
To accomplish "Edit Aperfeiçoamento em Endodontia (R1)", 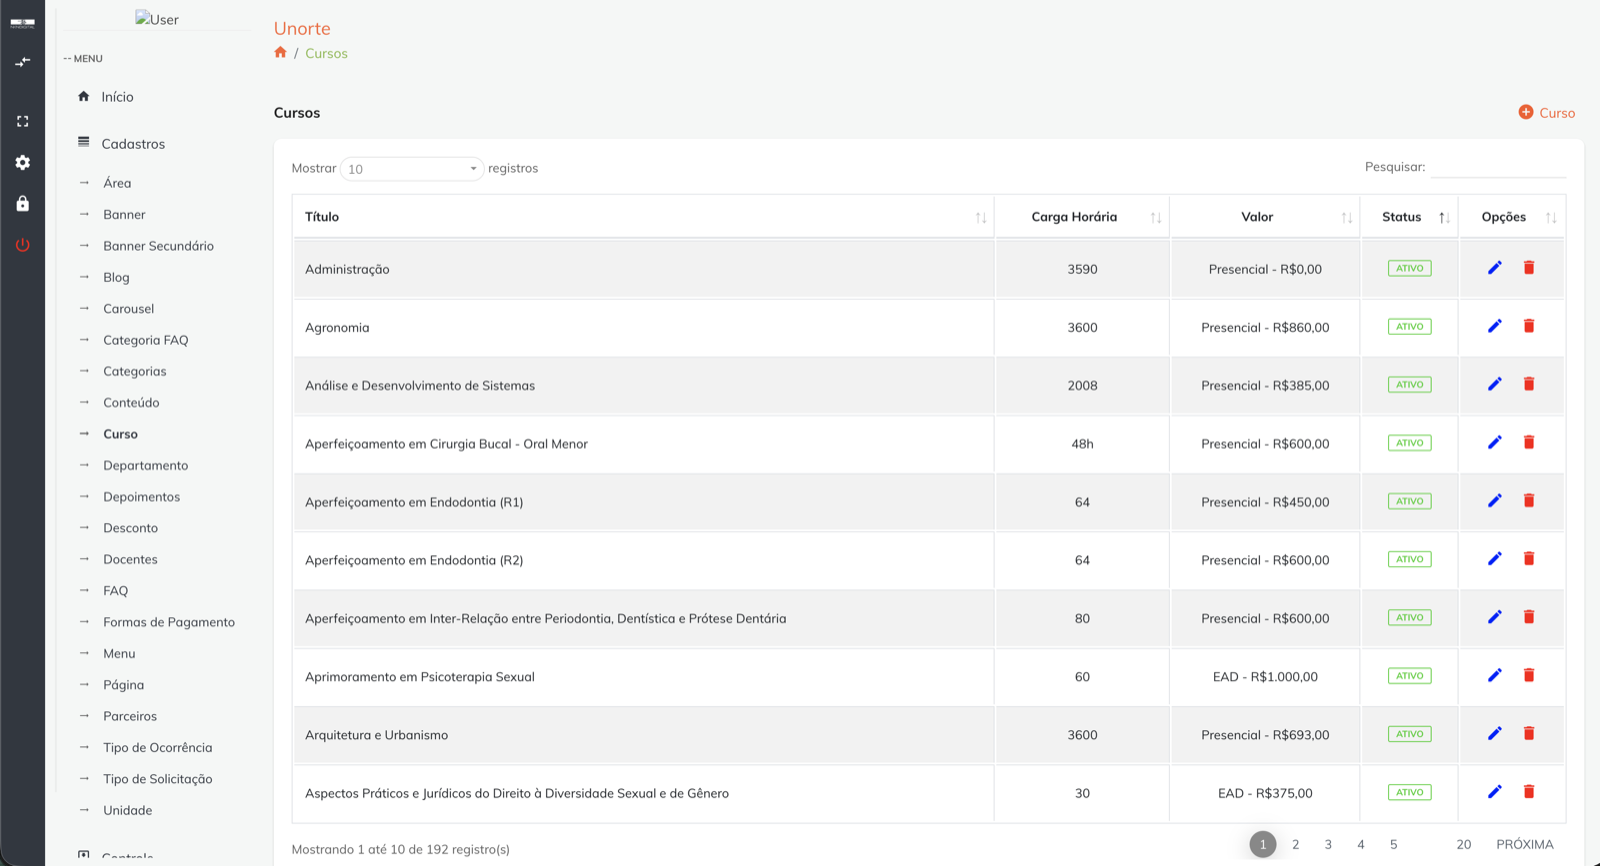I will pyautogui.click(x=1495, y=501).
